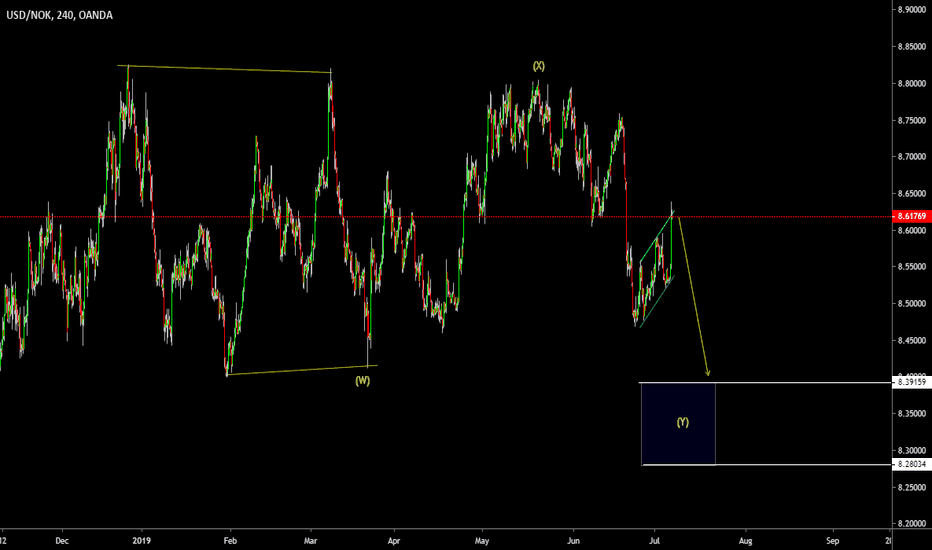Click the 2019 label on time axis
Viewport: 932px width, 550px height.
[141, 540]
